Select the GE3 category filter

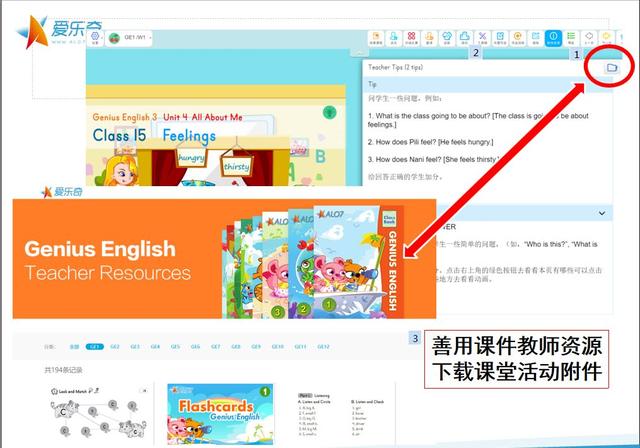pyautogui.click(x=135, y=346)
